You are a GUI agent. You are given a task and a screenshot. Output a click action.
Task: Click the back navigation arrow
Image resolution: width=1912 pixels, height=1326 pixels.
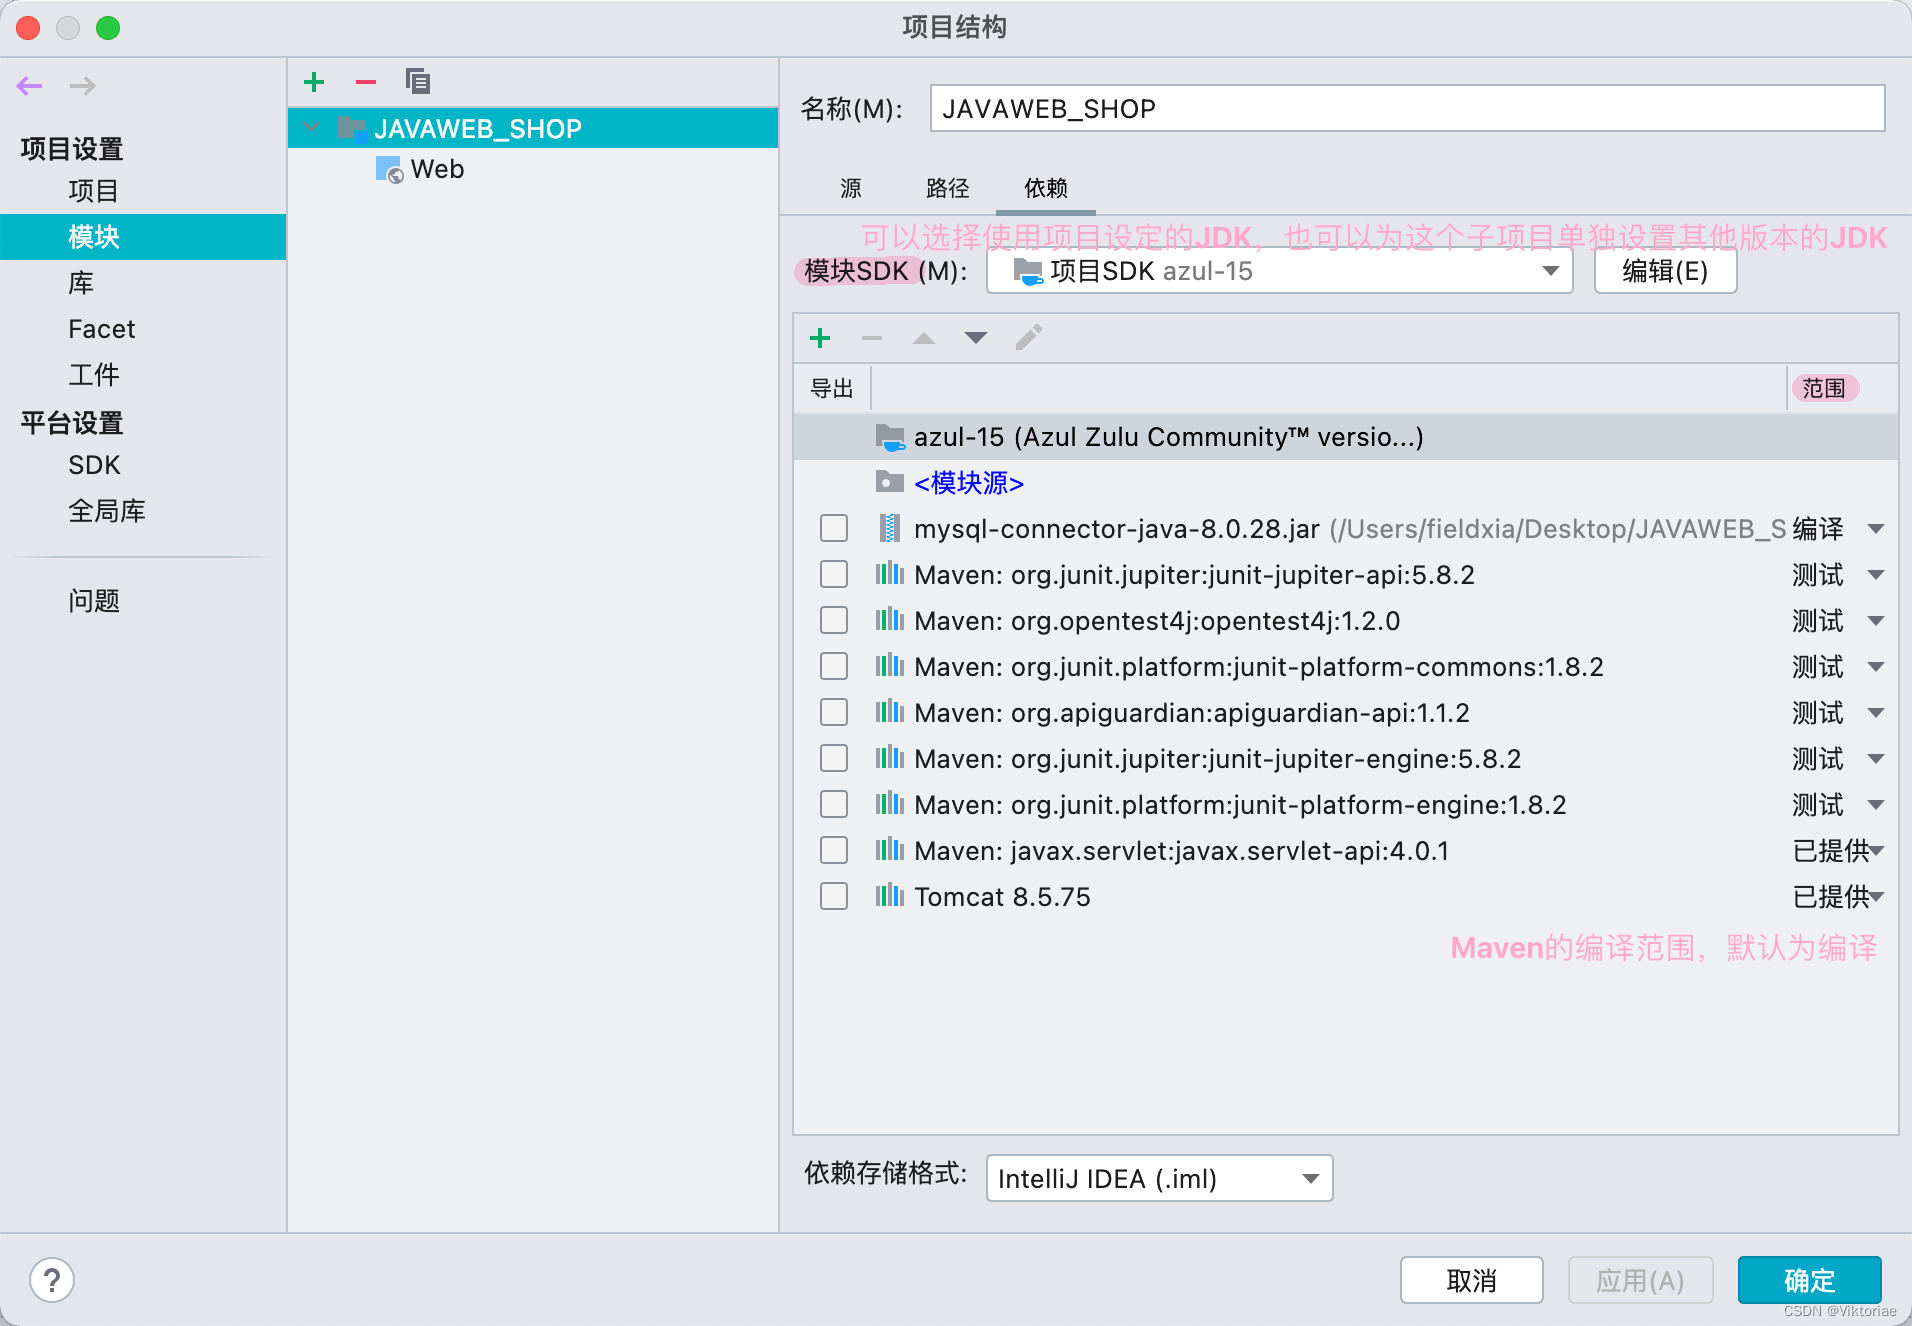tap(30, 86)
